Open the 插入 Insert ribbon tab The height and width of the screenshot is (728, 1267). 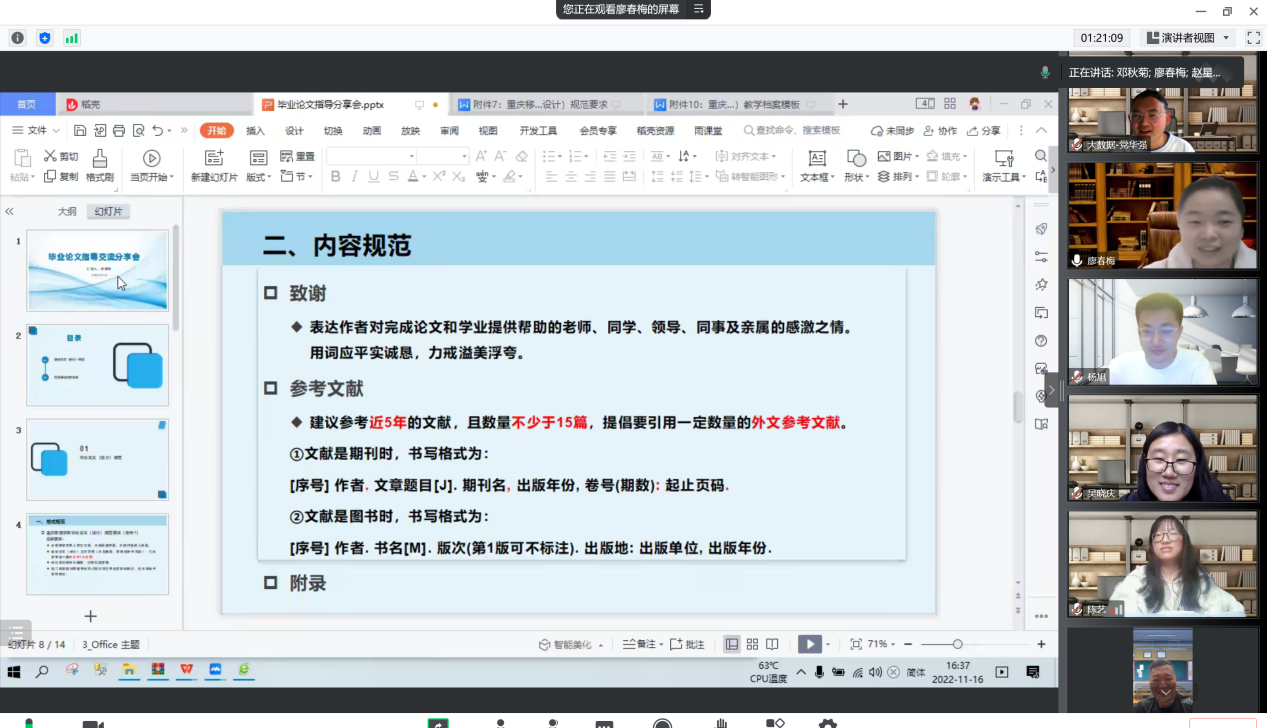coord(255,131)
